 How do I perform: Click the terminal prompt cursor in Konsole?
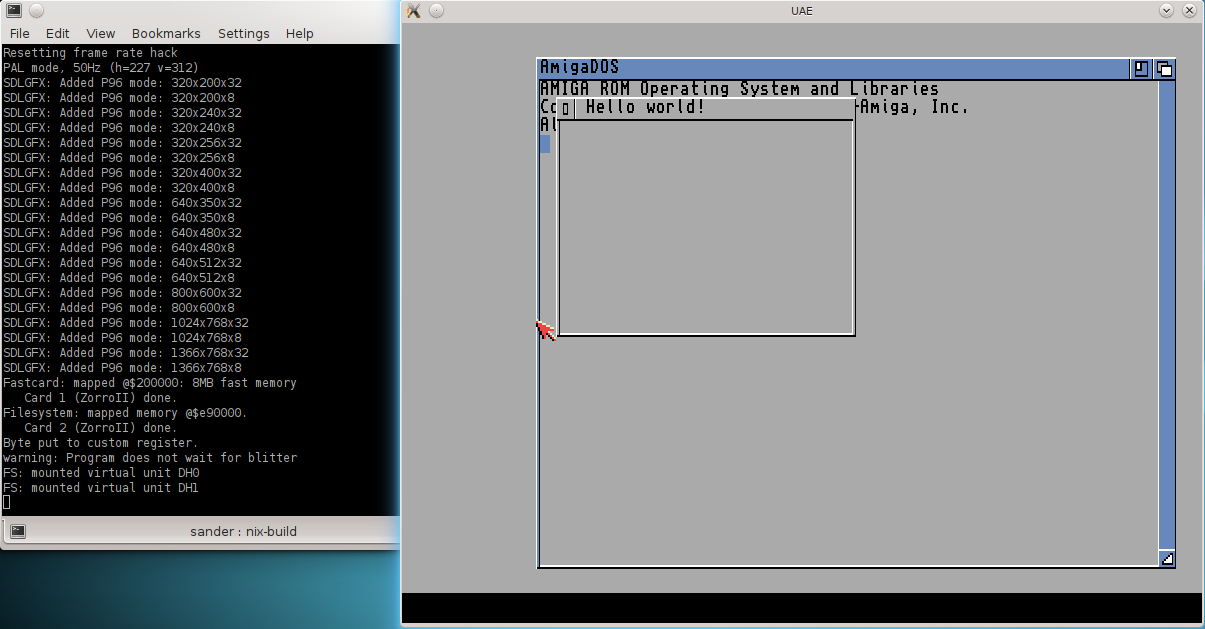tap(5, 501)
